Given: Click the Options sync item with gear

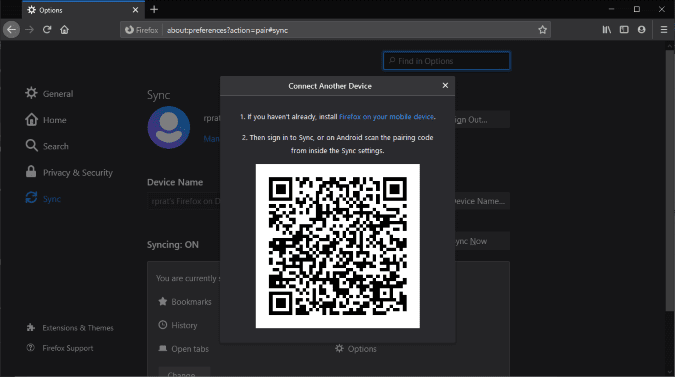Looking at the screenshot, I should pos(356,349).
